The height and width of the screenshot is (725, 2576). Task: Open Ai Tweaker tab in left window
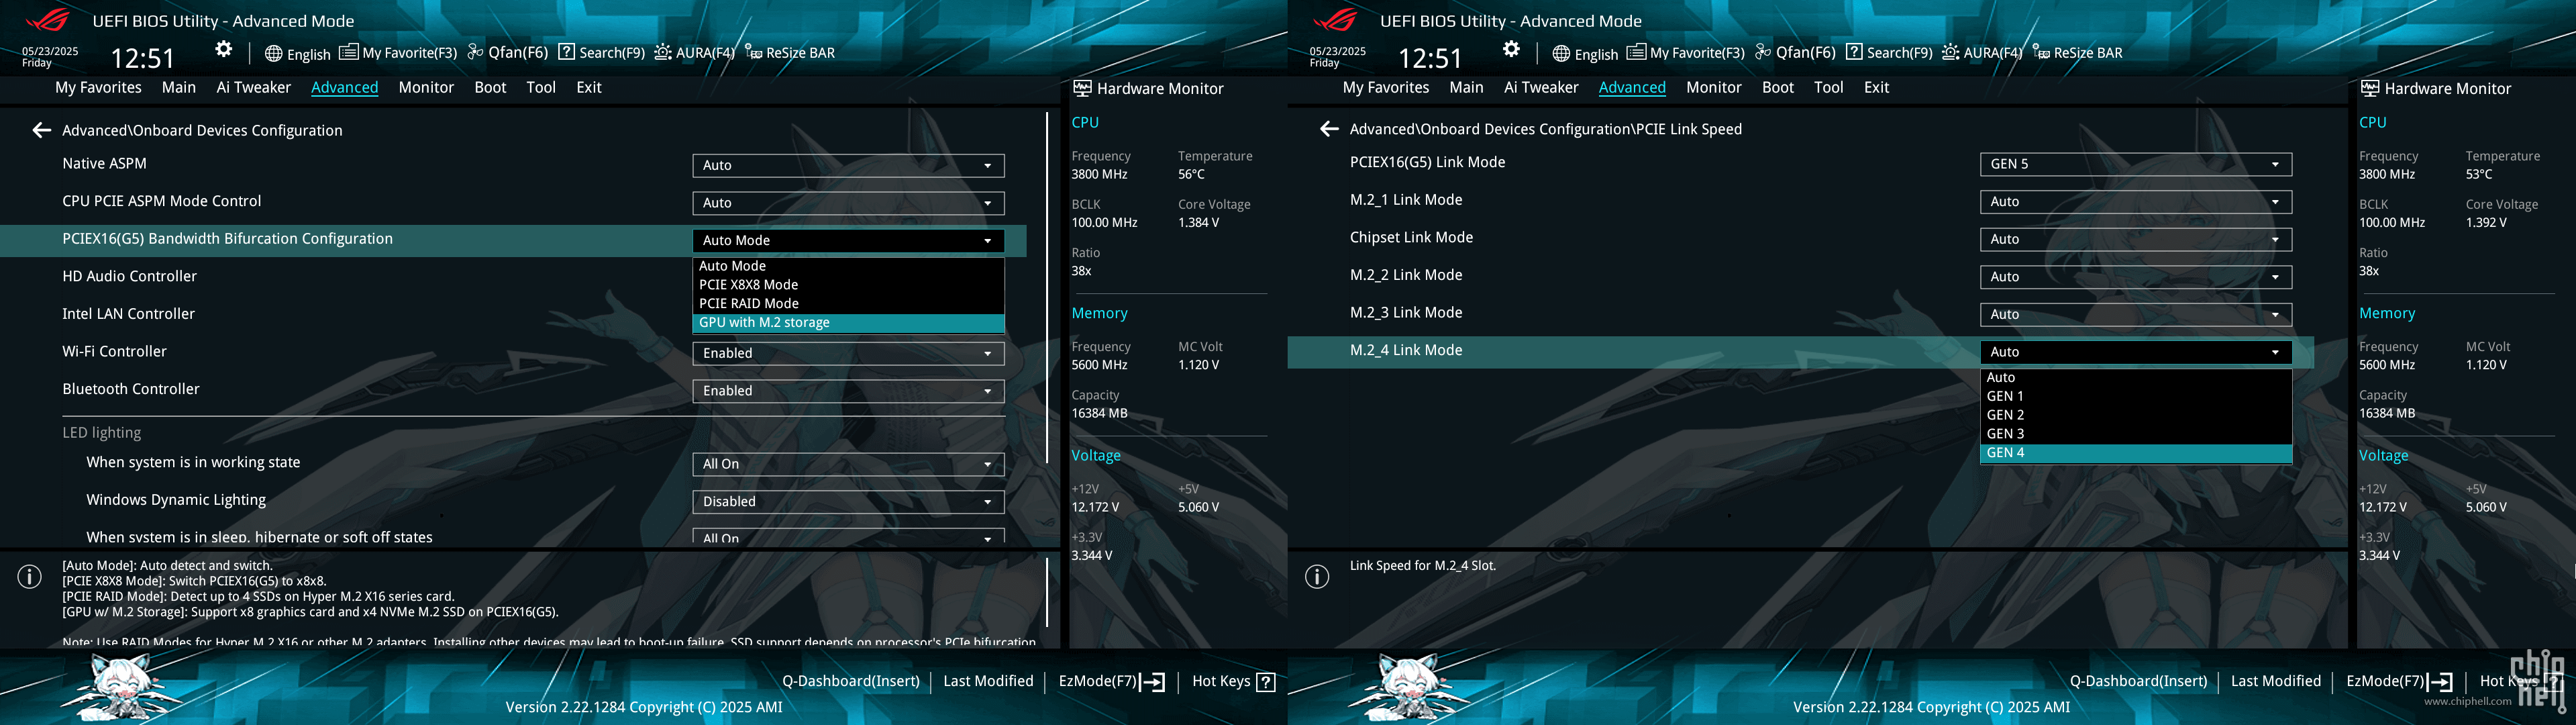[x=254, y=87]
